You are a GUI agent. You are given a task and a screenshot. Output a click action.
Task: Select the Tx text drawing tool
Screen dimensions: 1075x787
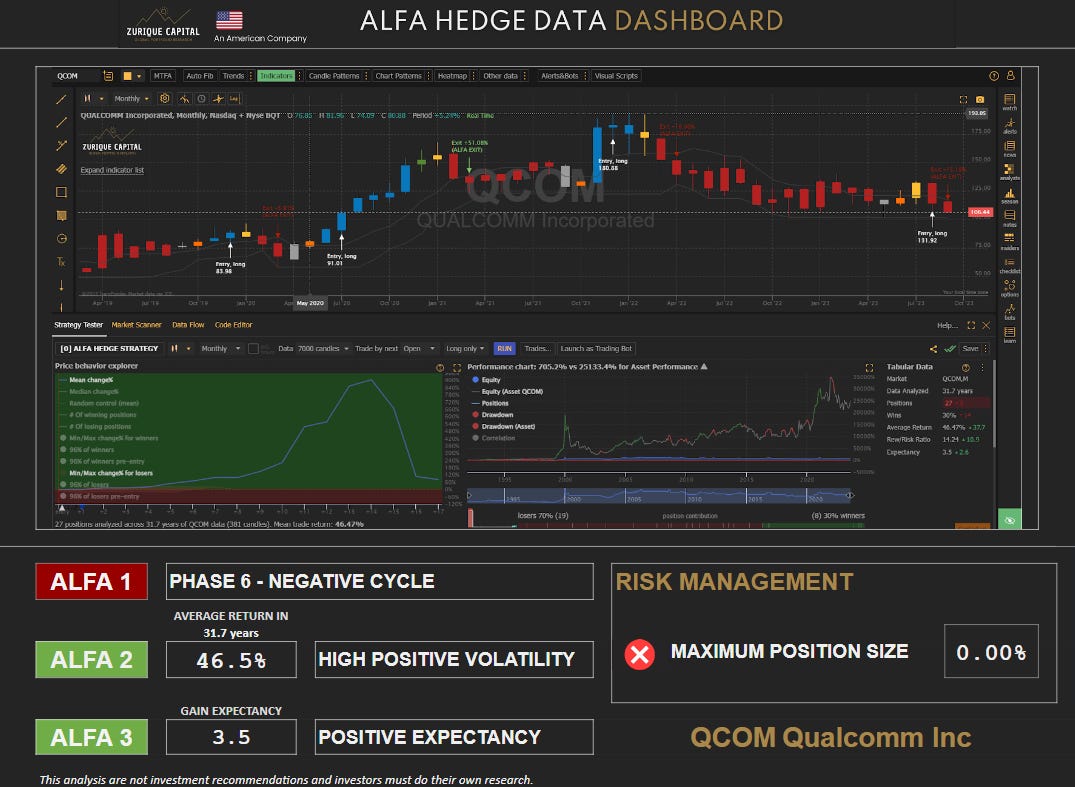coord(61,261)
